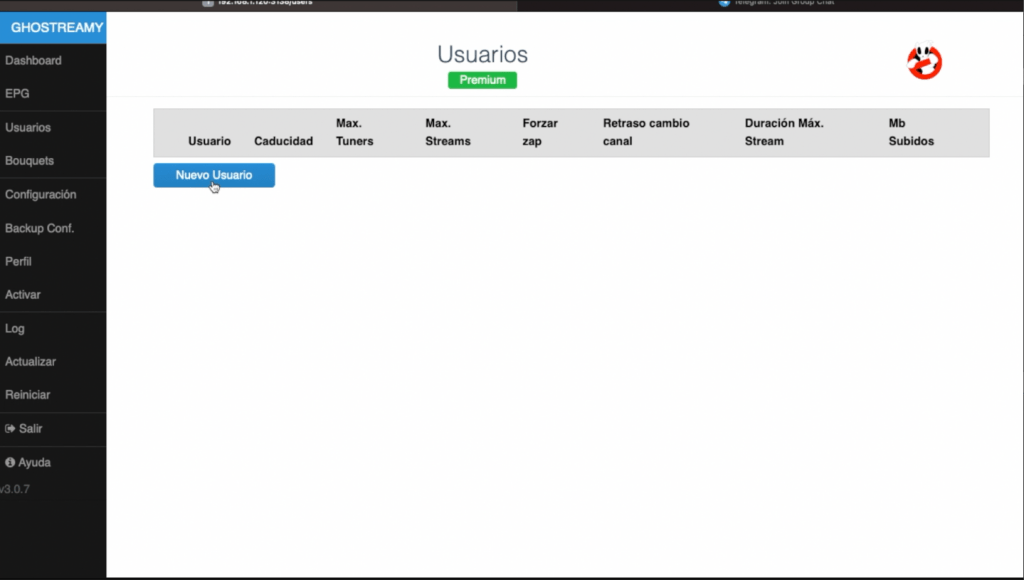This screenshot has height=580, width=1024.
Task: Click the GHOSTREAMY brand header
Action: pos(56,28)
